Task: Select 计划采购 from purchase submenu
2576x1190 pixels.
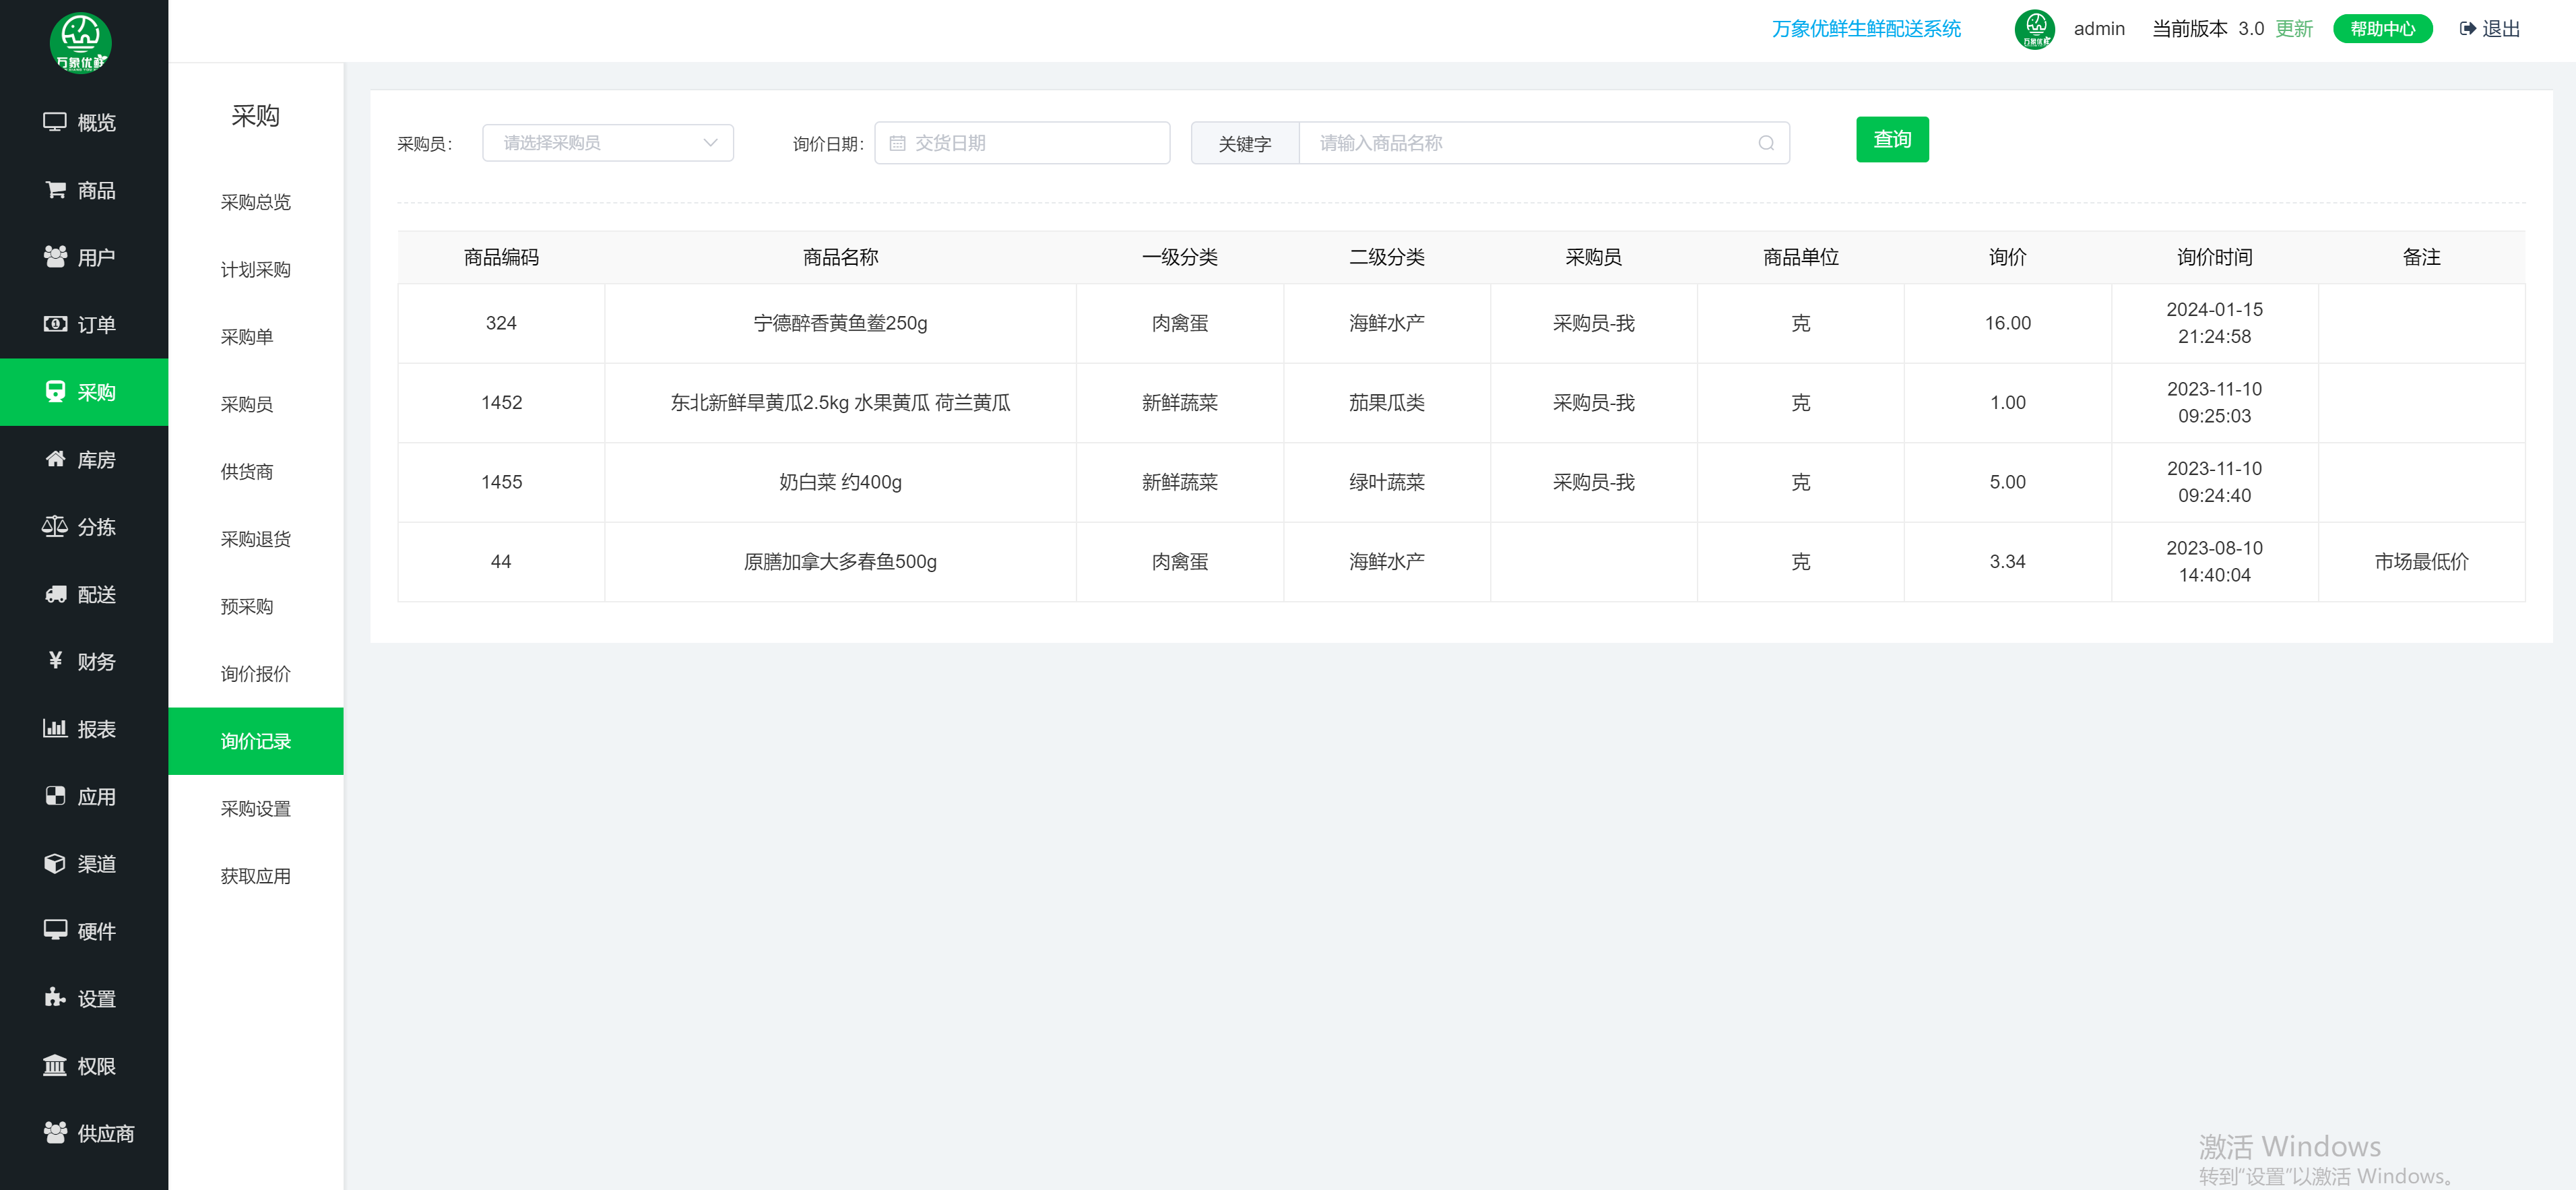Action: (x=255, y=269)
